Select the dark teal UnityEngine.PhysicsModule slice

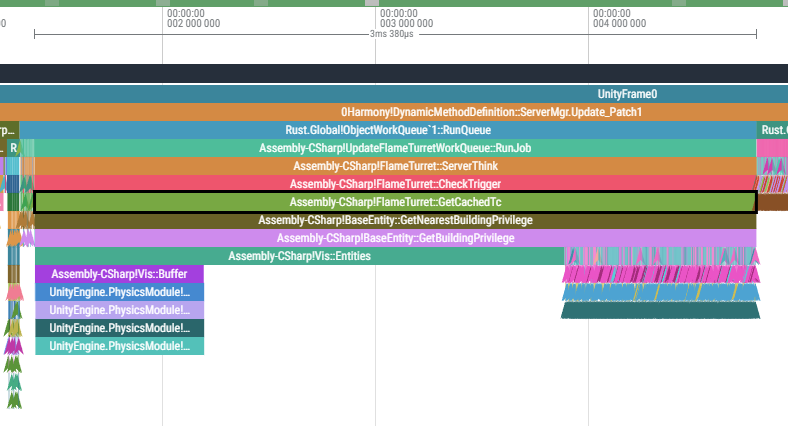pos(119,328)
